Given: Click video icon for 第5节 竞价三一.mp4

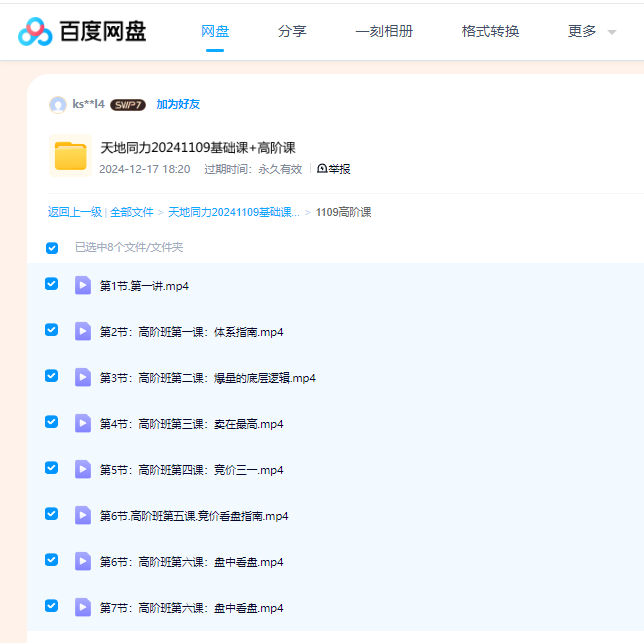Looking at the screenshot, I should (x=83, y=469).
